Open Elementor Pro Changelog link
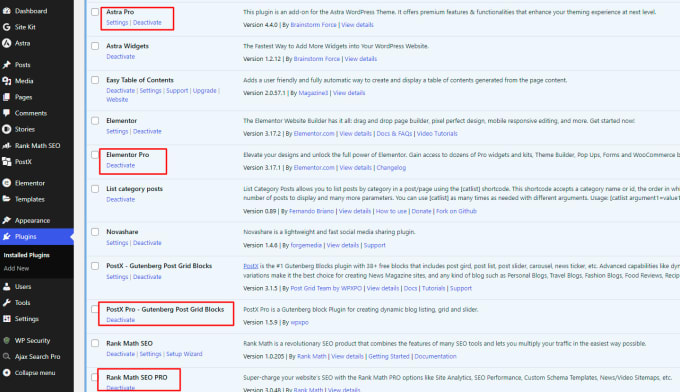 [x=391, y=168]
